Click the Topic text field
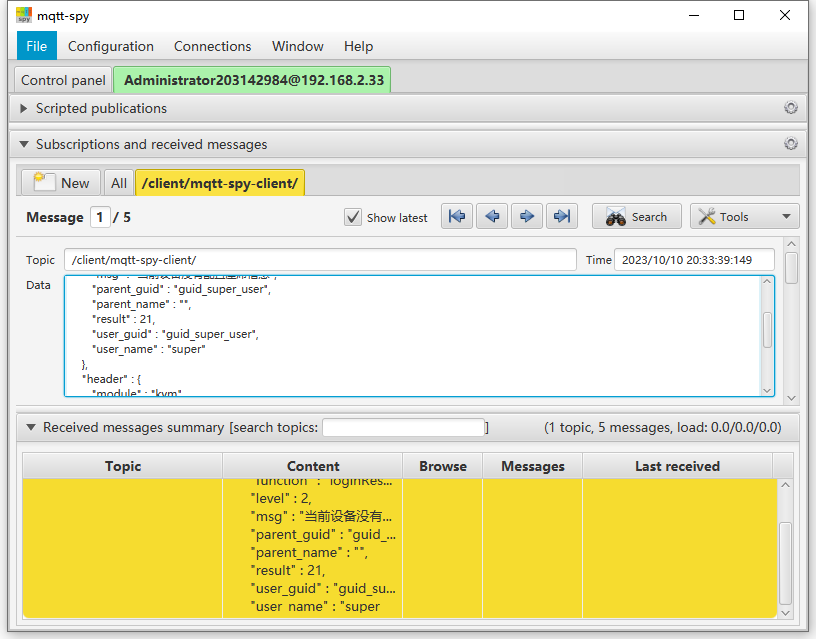This screenshot has height=639, width=816. tap(320, 260)
